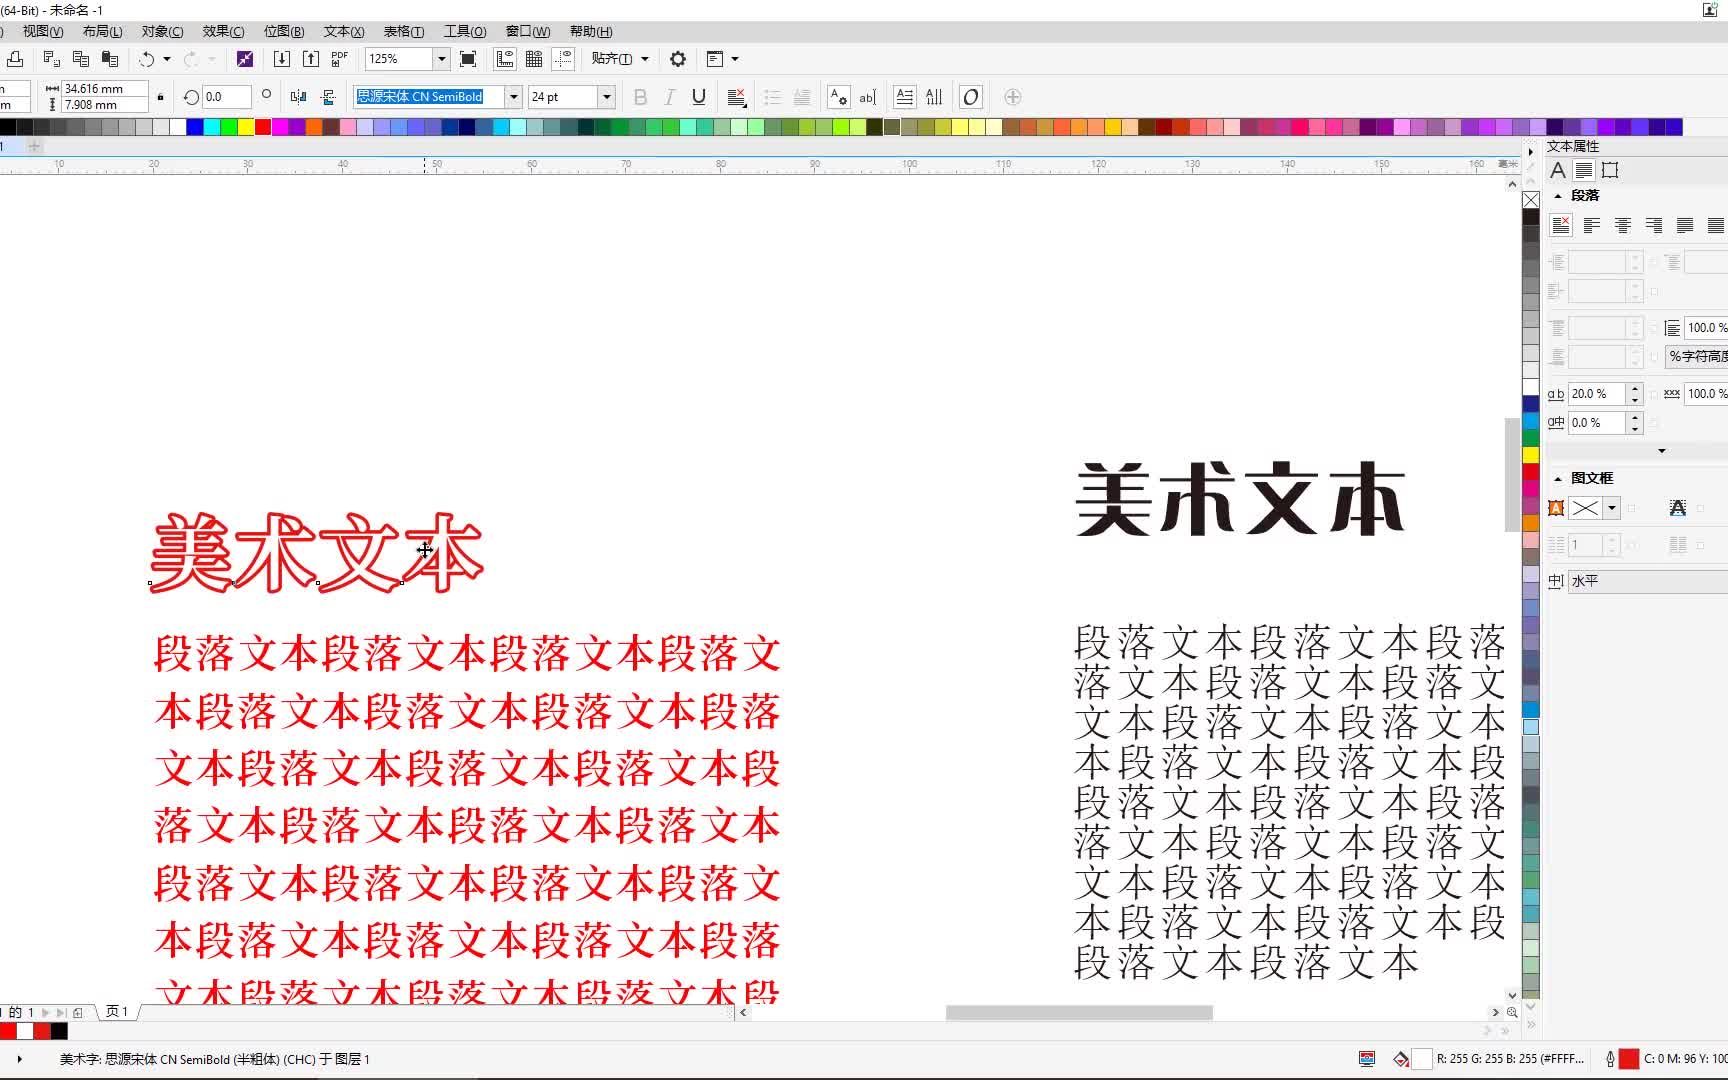Click the bullet list icon

(x=772, y=97)
